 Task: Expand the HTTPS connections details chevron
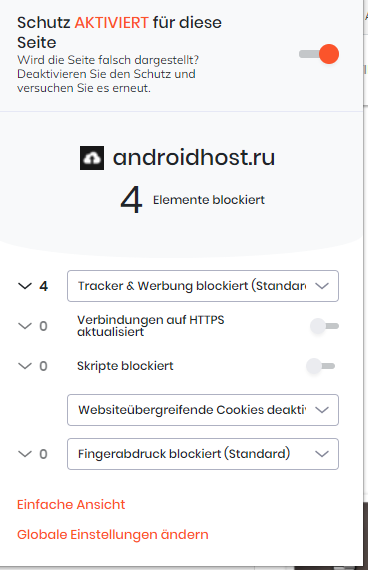pyautogui.click(x=25, y=326)
